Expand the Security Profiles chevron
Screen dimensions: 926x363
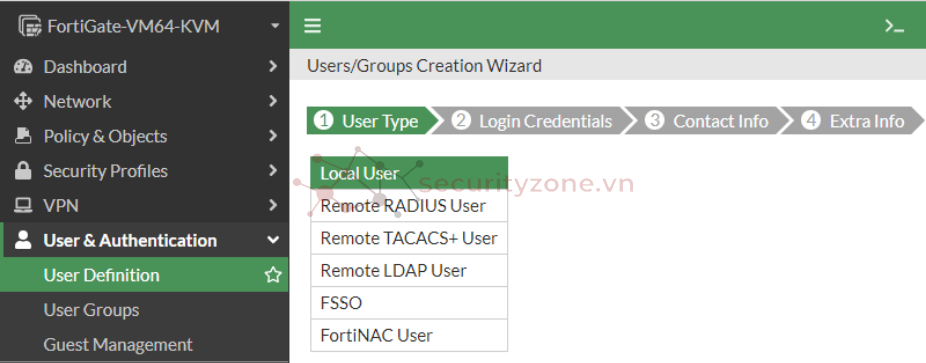pyautogui.click(x=273, y=171)
